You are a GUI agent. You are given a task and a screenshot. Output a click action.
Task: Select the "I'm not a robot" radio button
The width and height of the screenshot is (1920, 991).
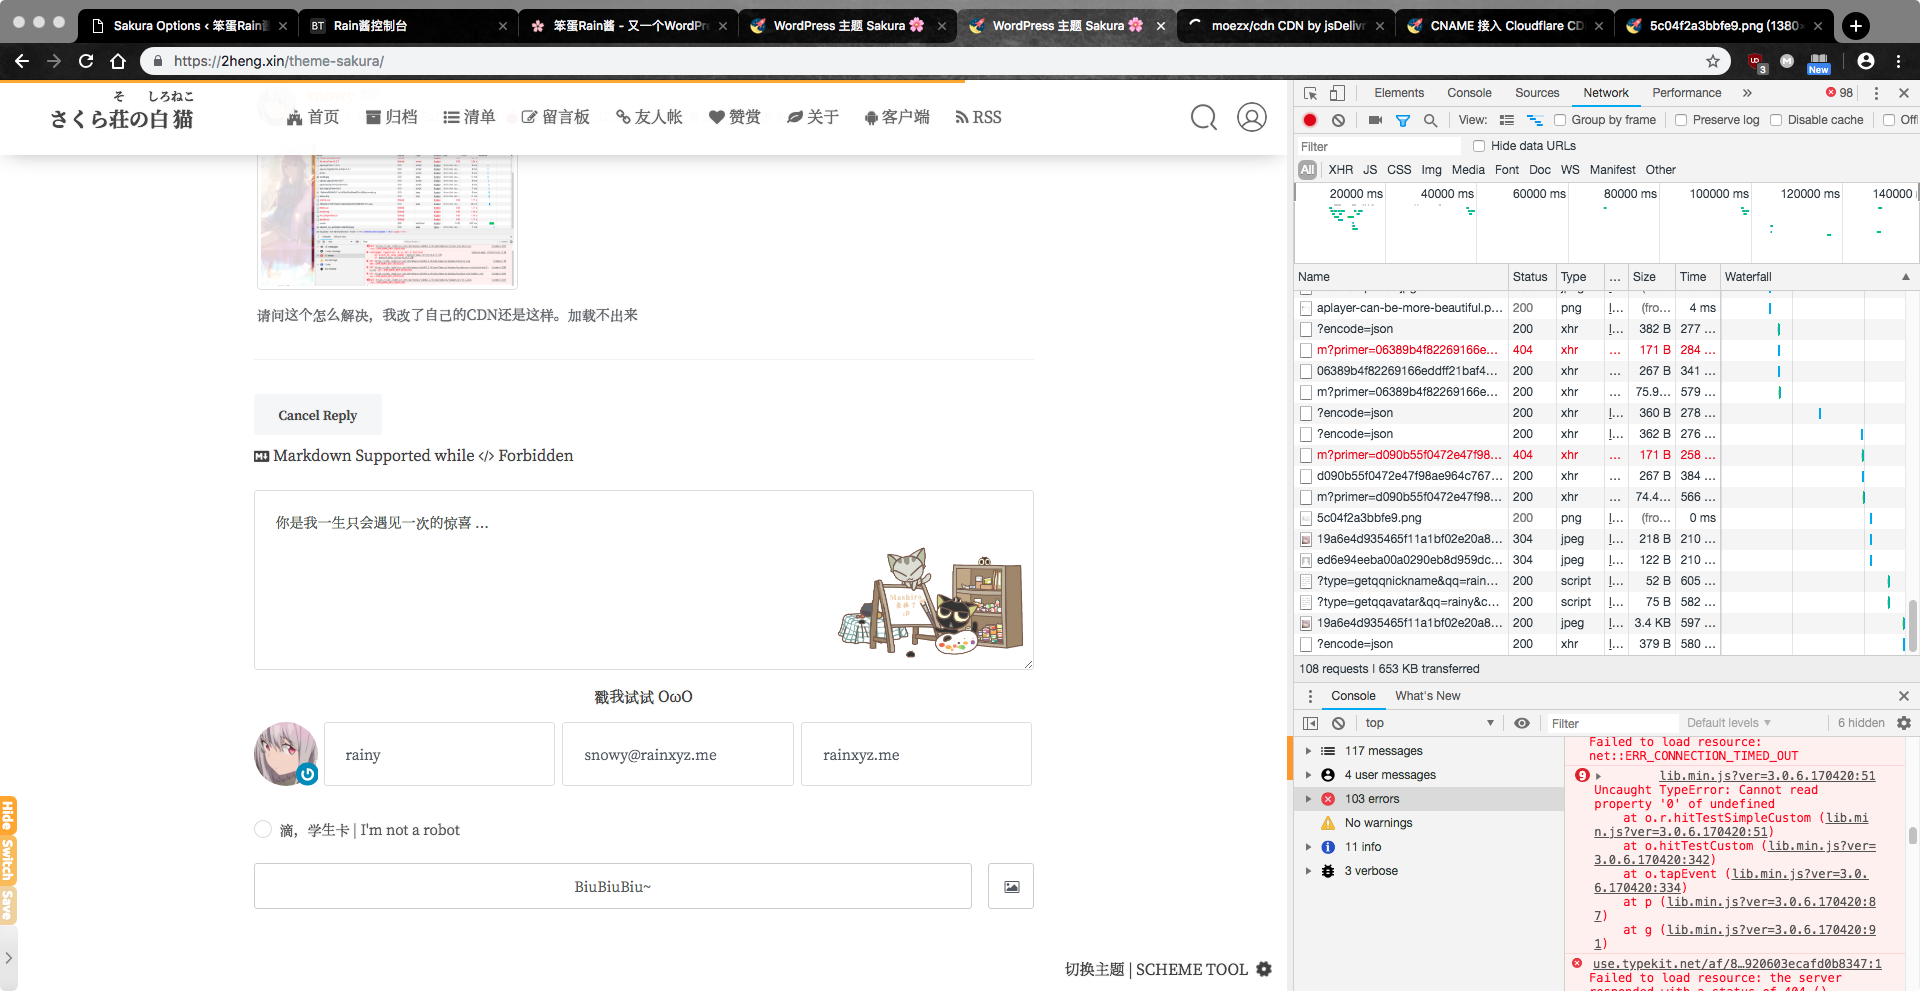point(263,829)
